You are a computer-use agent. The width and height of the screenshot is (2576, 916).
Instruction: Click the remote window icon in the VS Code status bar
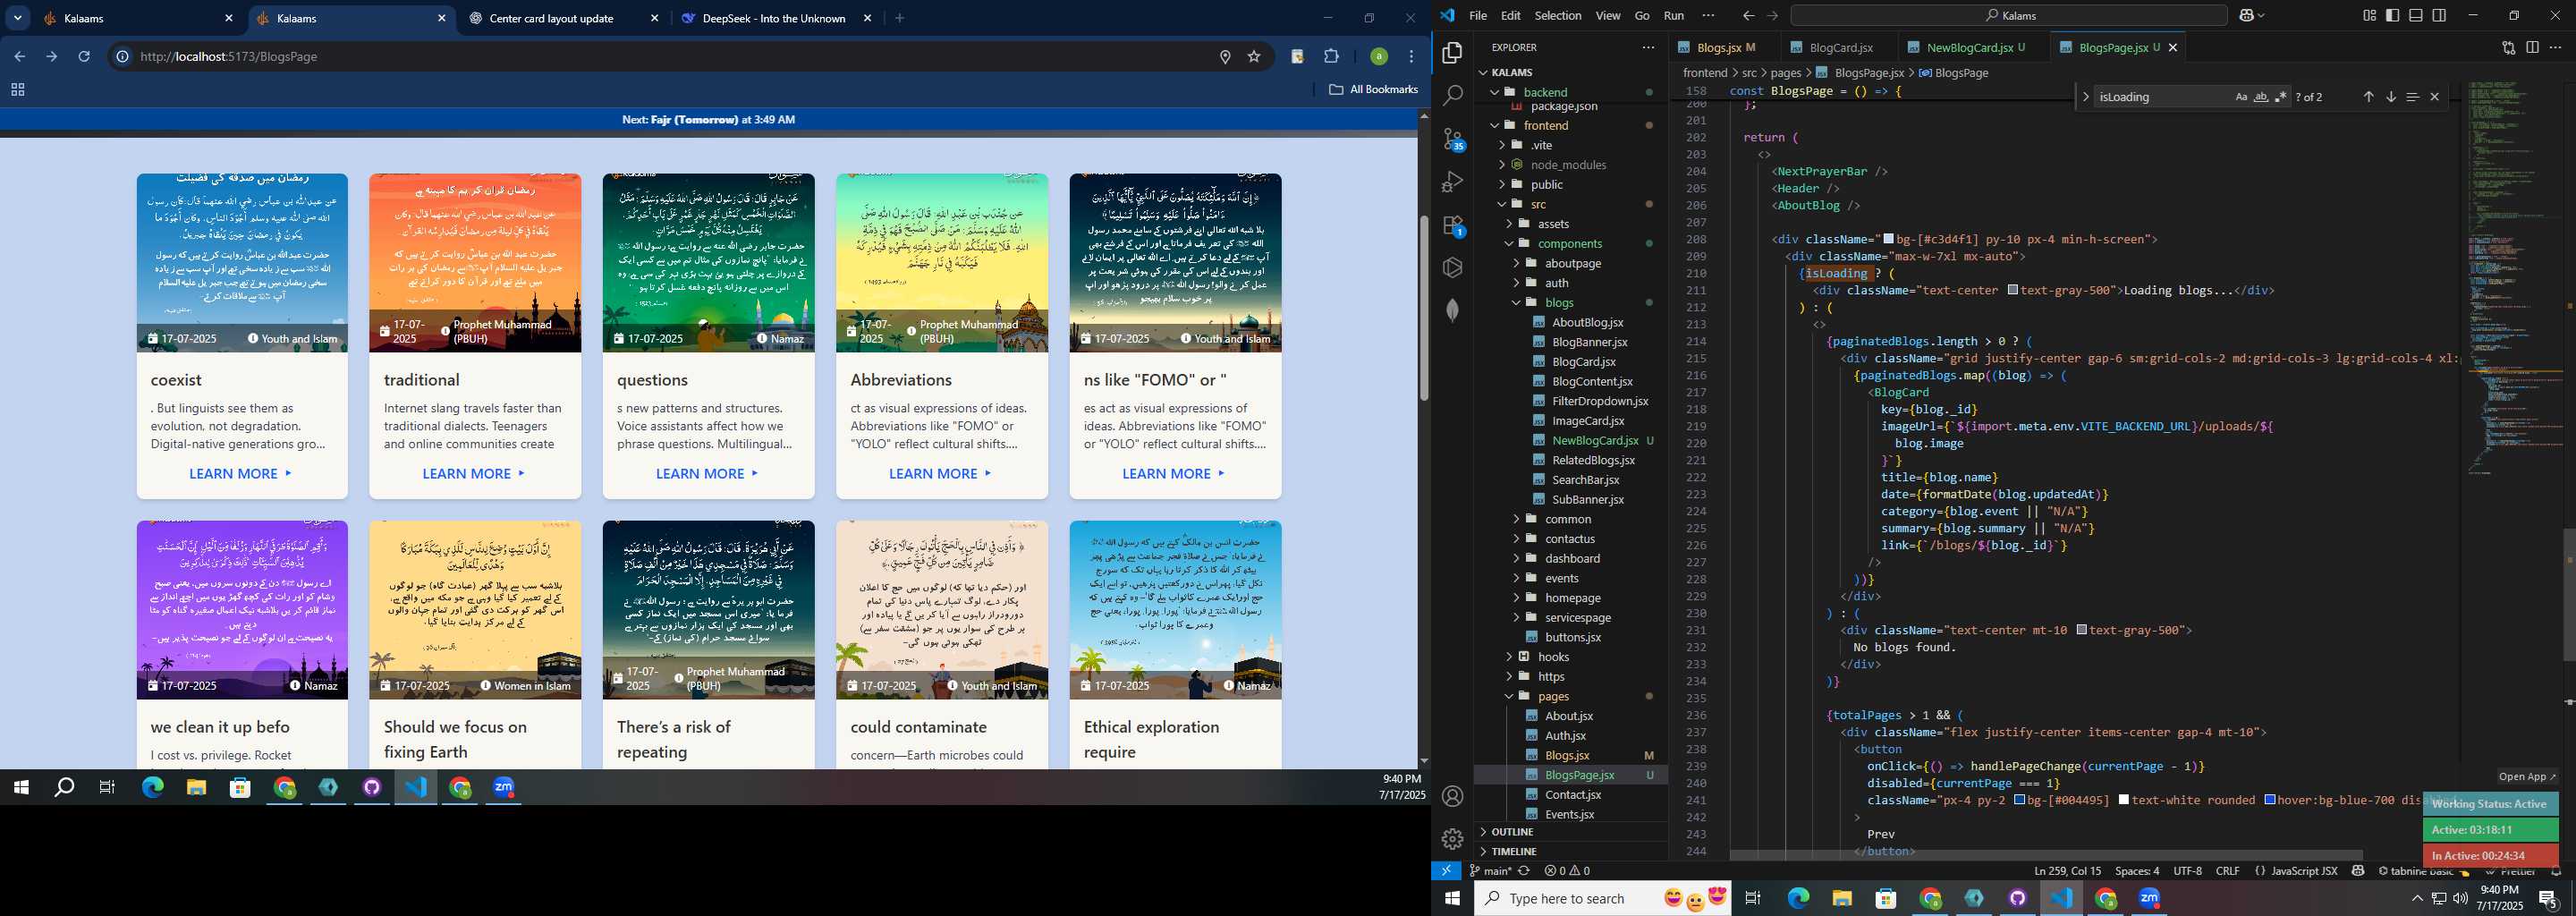point(1446,871)
